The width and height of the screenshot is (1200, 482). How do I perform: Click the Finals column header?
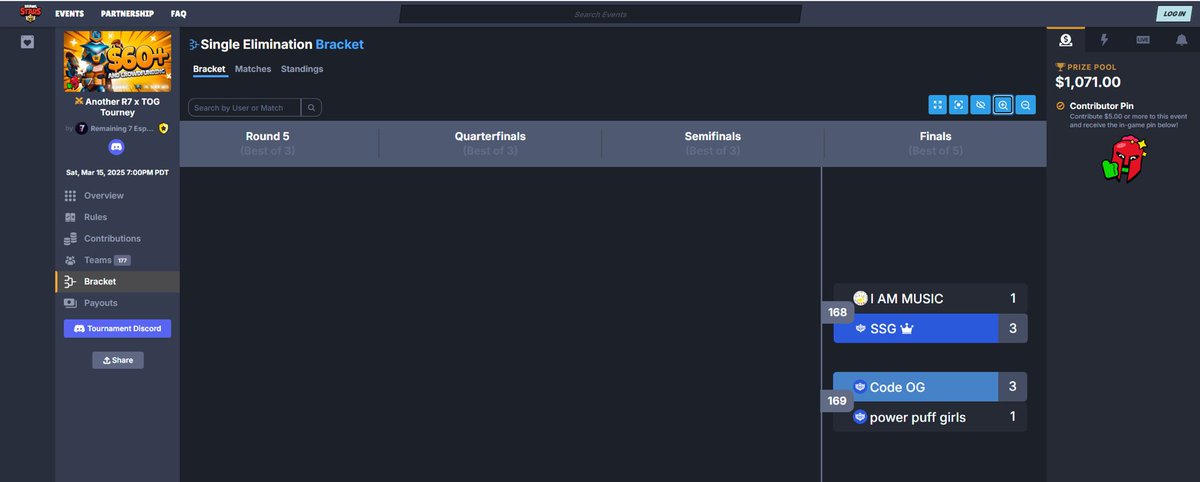tap(935, 143)
